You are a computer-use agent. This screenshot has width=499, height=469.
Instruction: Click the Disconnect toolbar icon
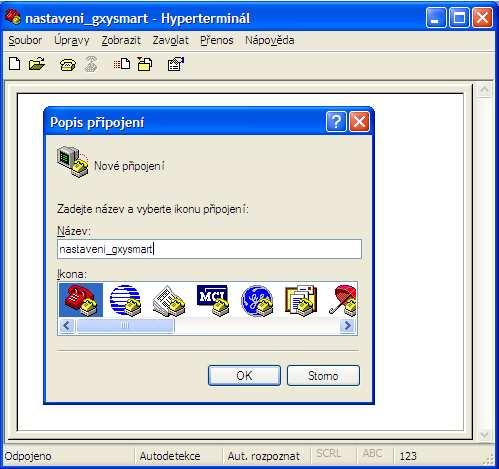tap(91, 64)
